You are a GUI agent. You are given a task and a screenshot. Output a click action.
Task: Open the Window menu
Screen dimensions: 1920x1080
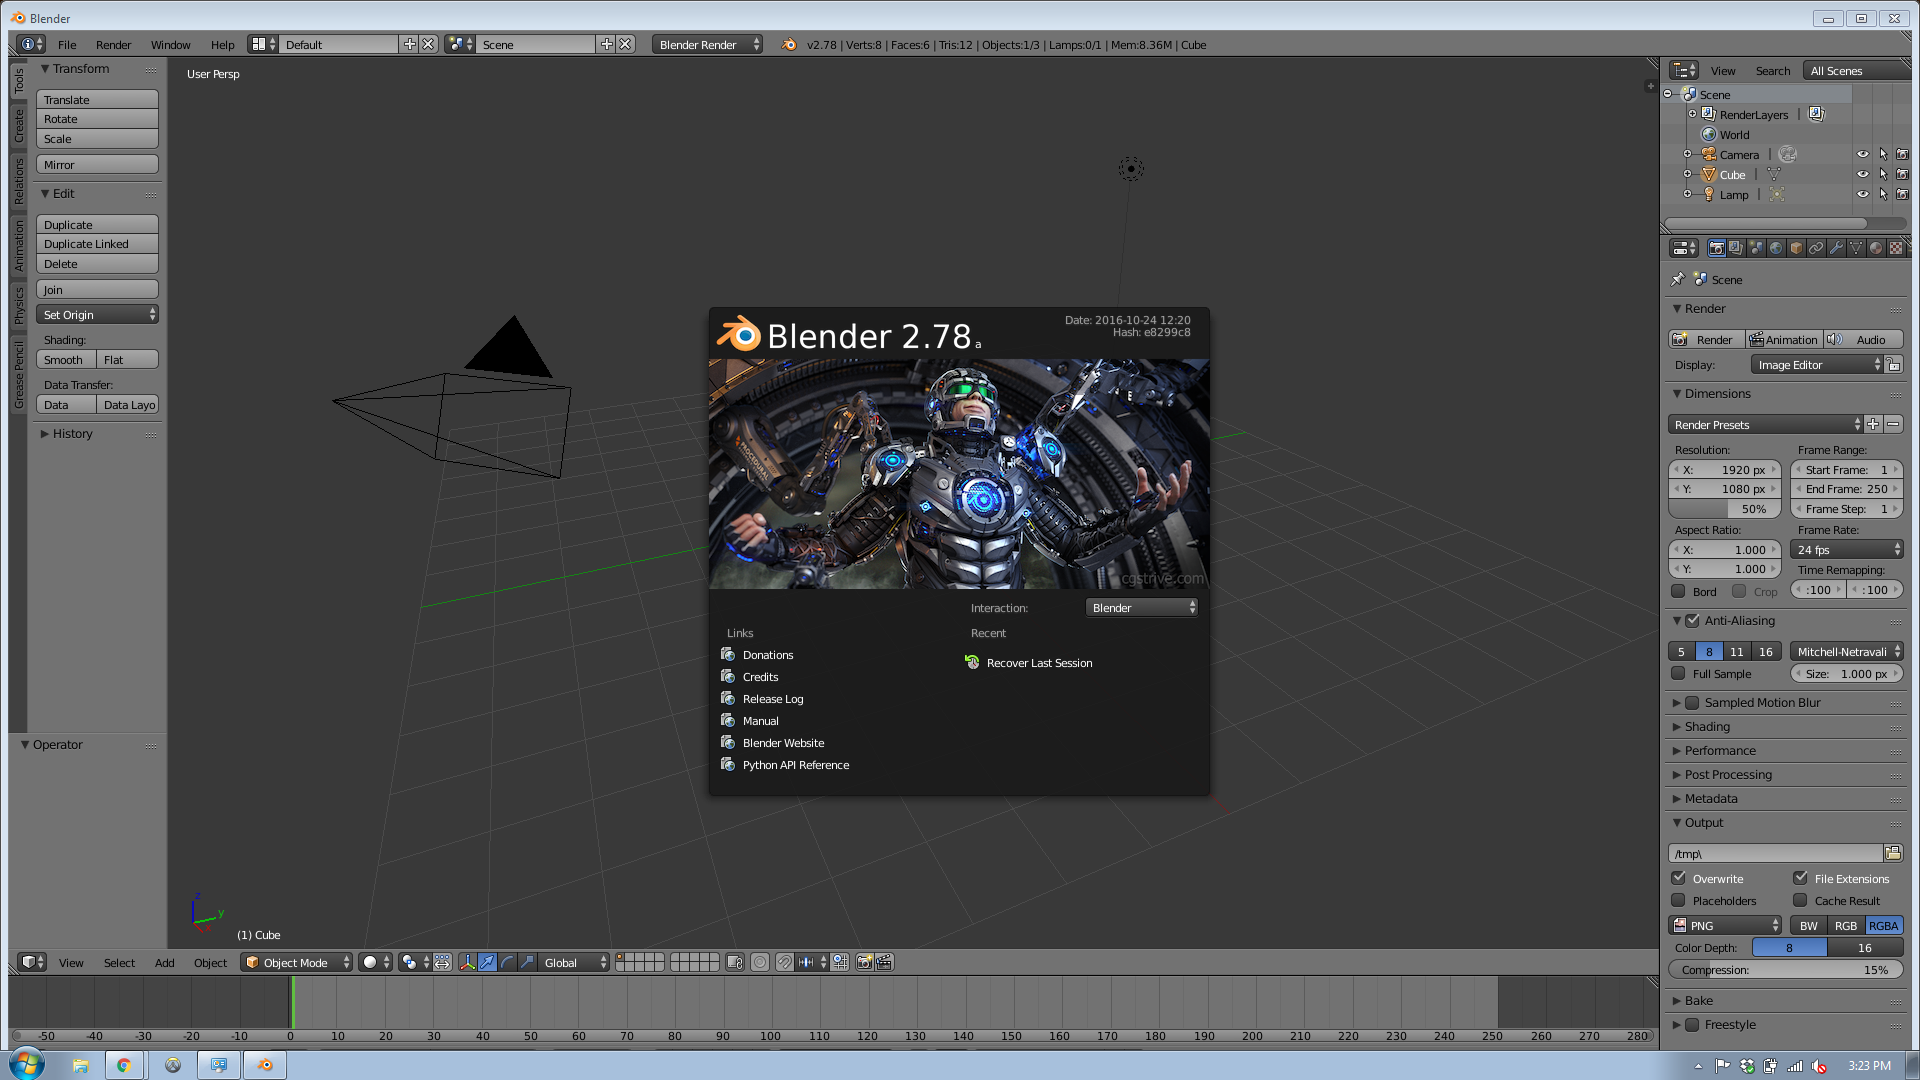(x=170, y=44)
